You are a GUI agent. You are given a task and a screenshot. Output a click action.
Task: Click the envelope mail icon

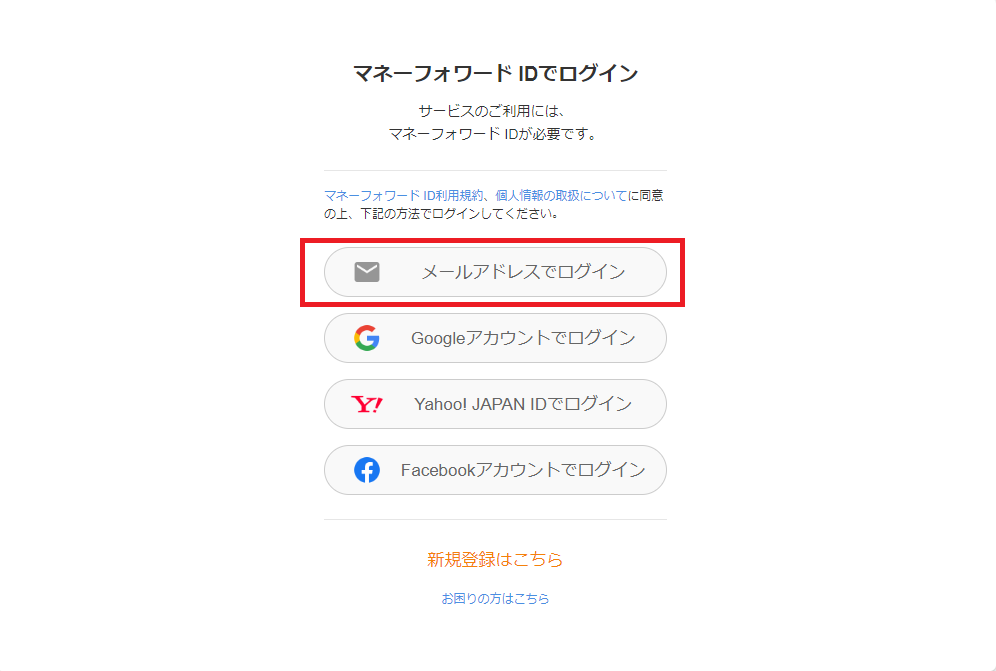pyautogui.click(x=367, y=272)
